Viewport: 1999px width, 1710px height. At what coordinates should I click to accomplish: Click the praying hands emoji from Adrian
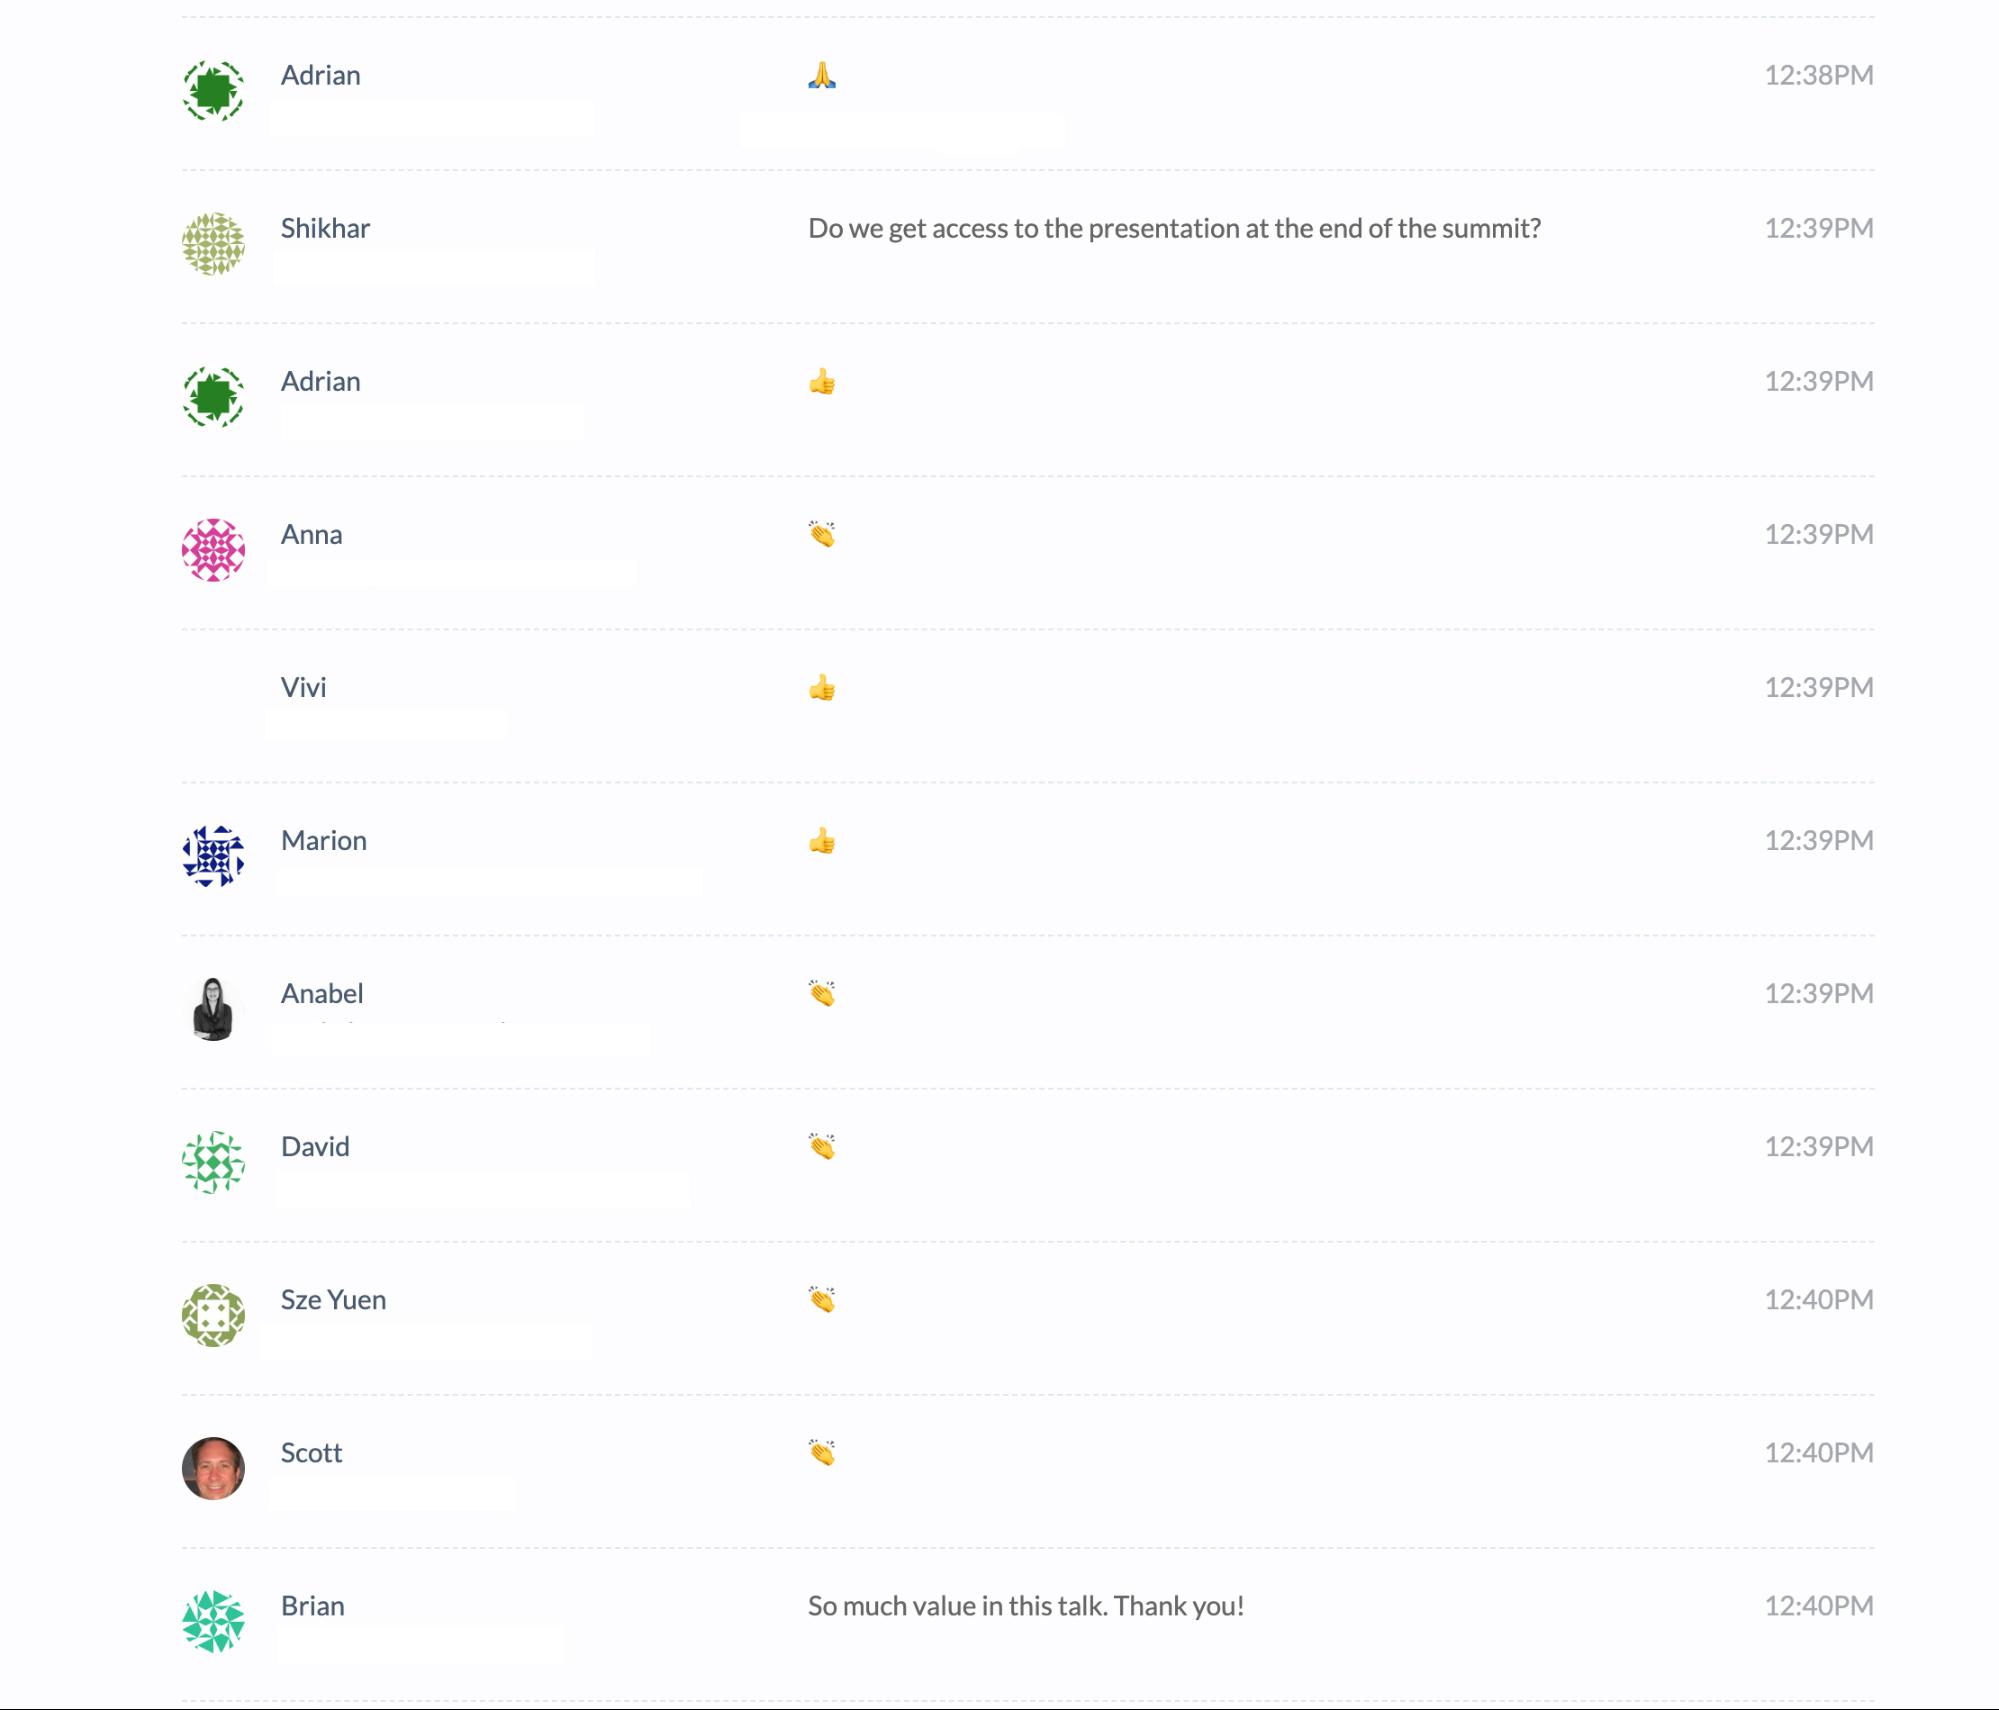click(822, 75)
